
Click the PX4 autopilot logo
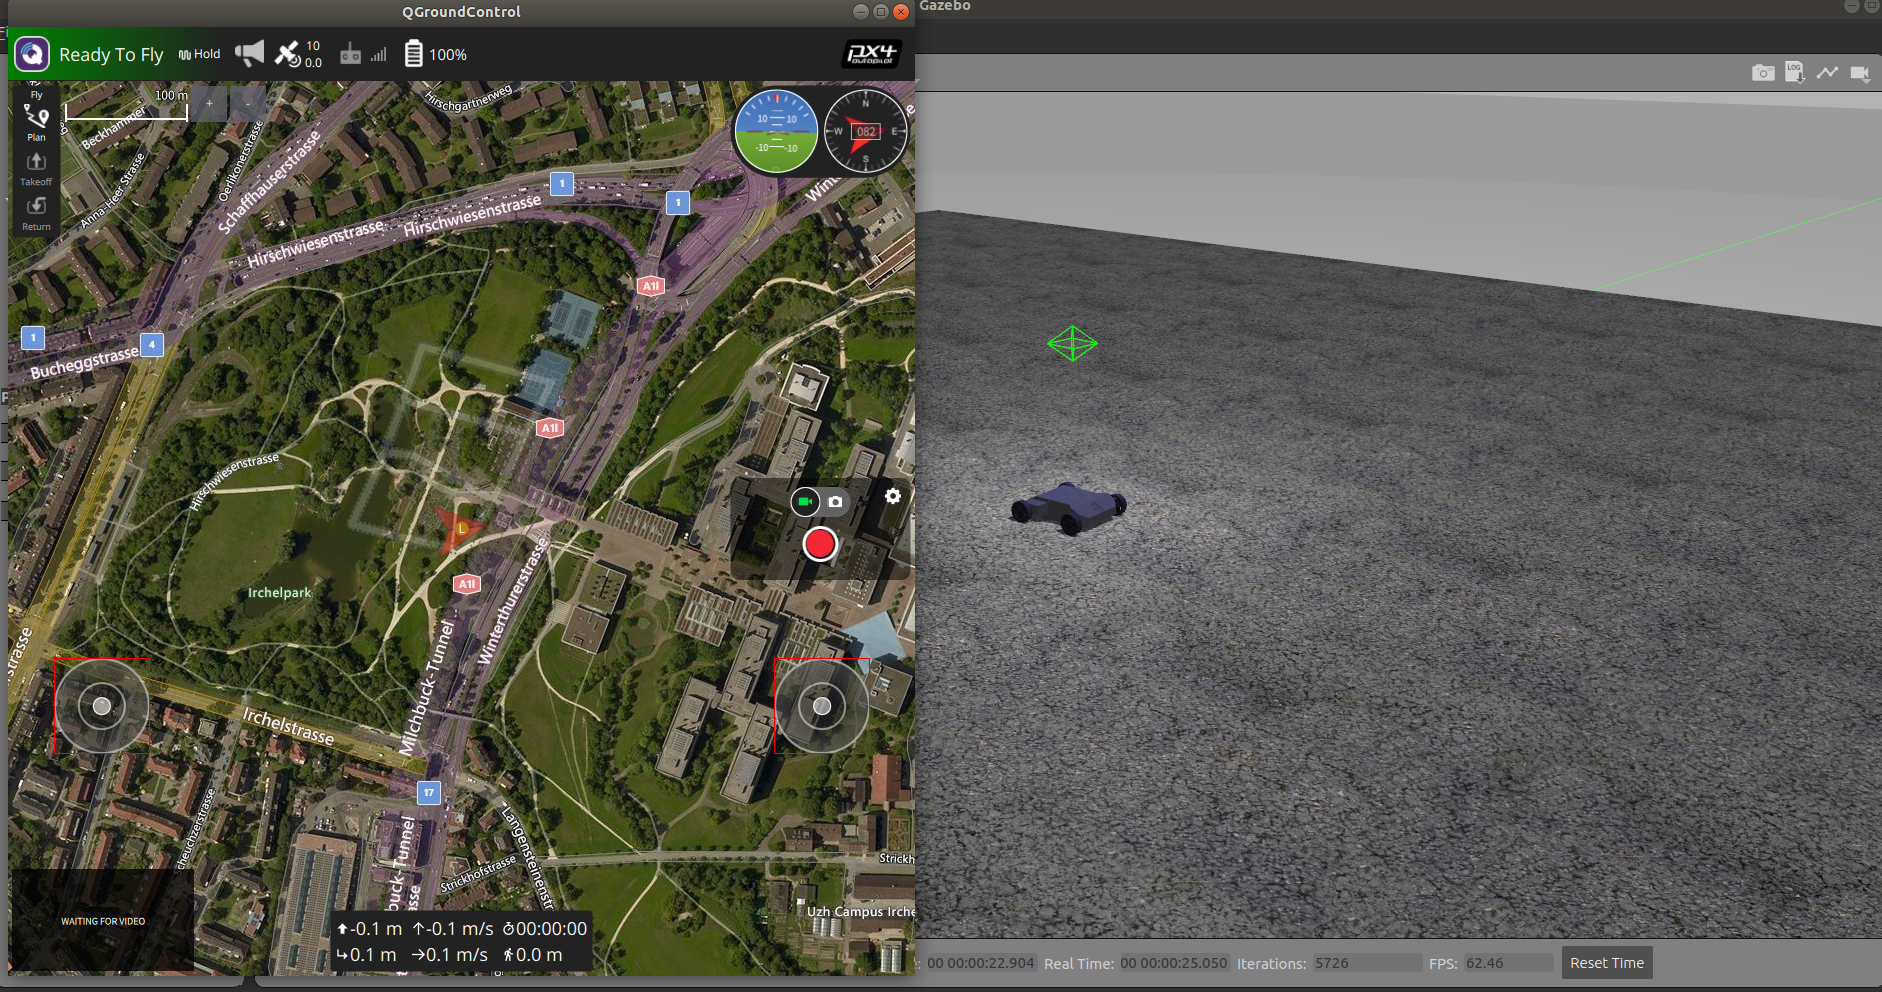click(871, 54)
